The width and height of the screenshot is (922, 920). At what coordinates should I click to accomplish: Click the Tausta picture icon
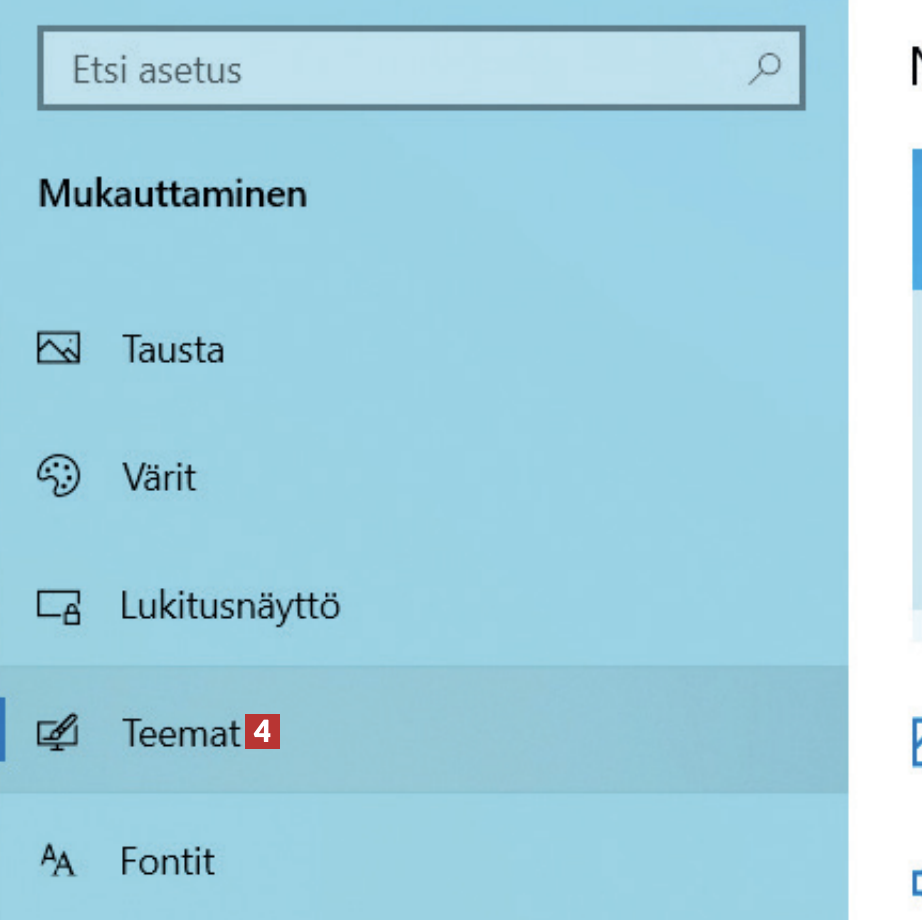[x=58, y=348]
